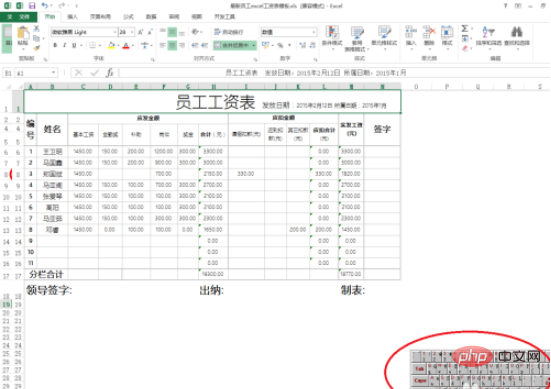
Task: Apply the red font color
Action: coord(126,45)
